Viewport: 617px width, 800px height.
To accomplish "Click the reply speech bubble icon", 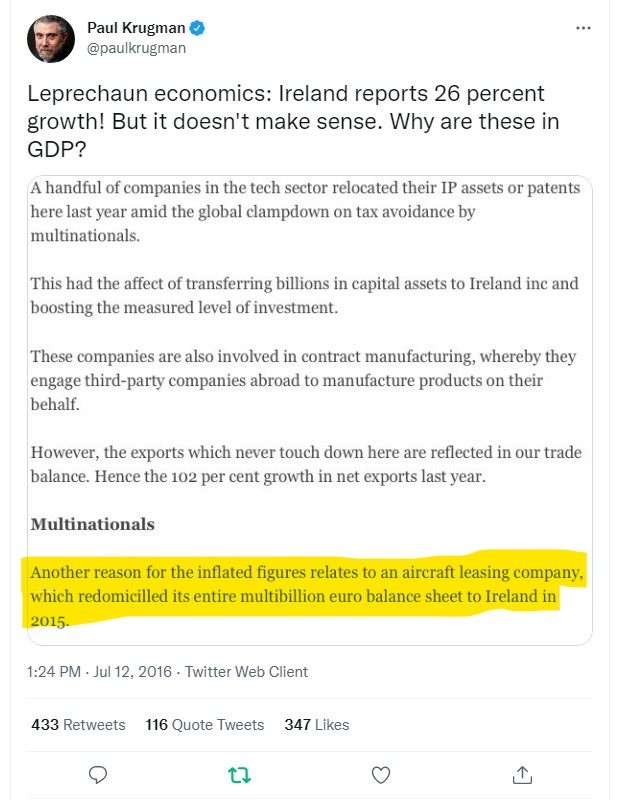I will (x=98, y=774).
